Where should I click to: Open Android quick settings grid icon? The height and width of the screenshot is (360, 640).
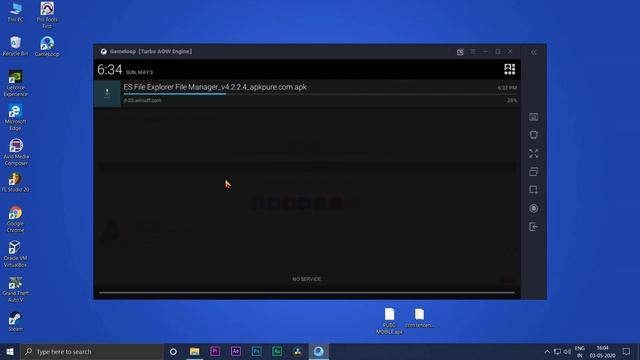pyautogui.click(x=509, y=69)
